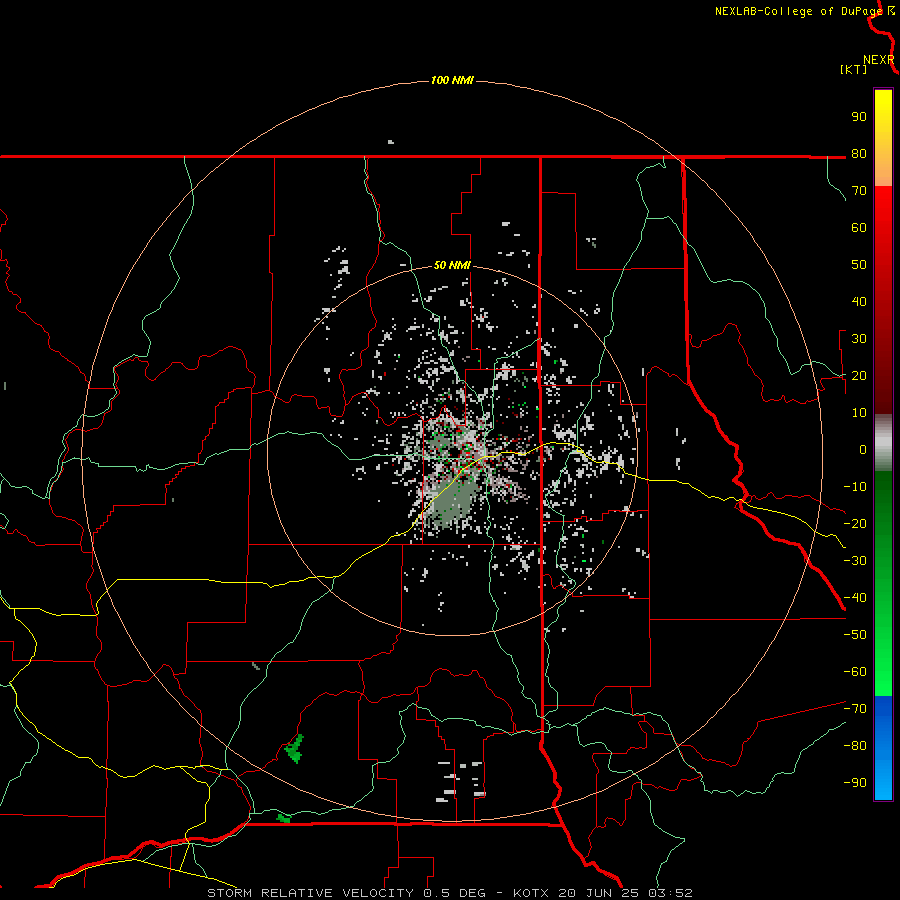Click the -10 value on velocity scale
900x900 pixels.
click(x=855, y=487)
